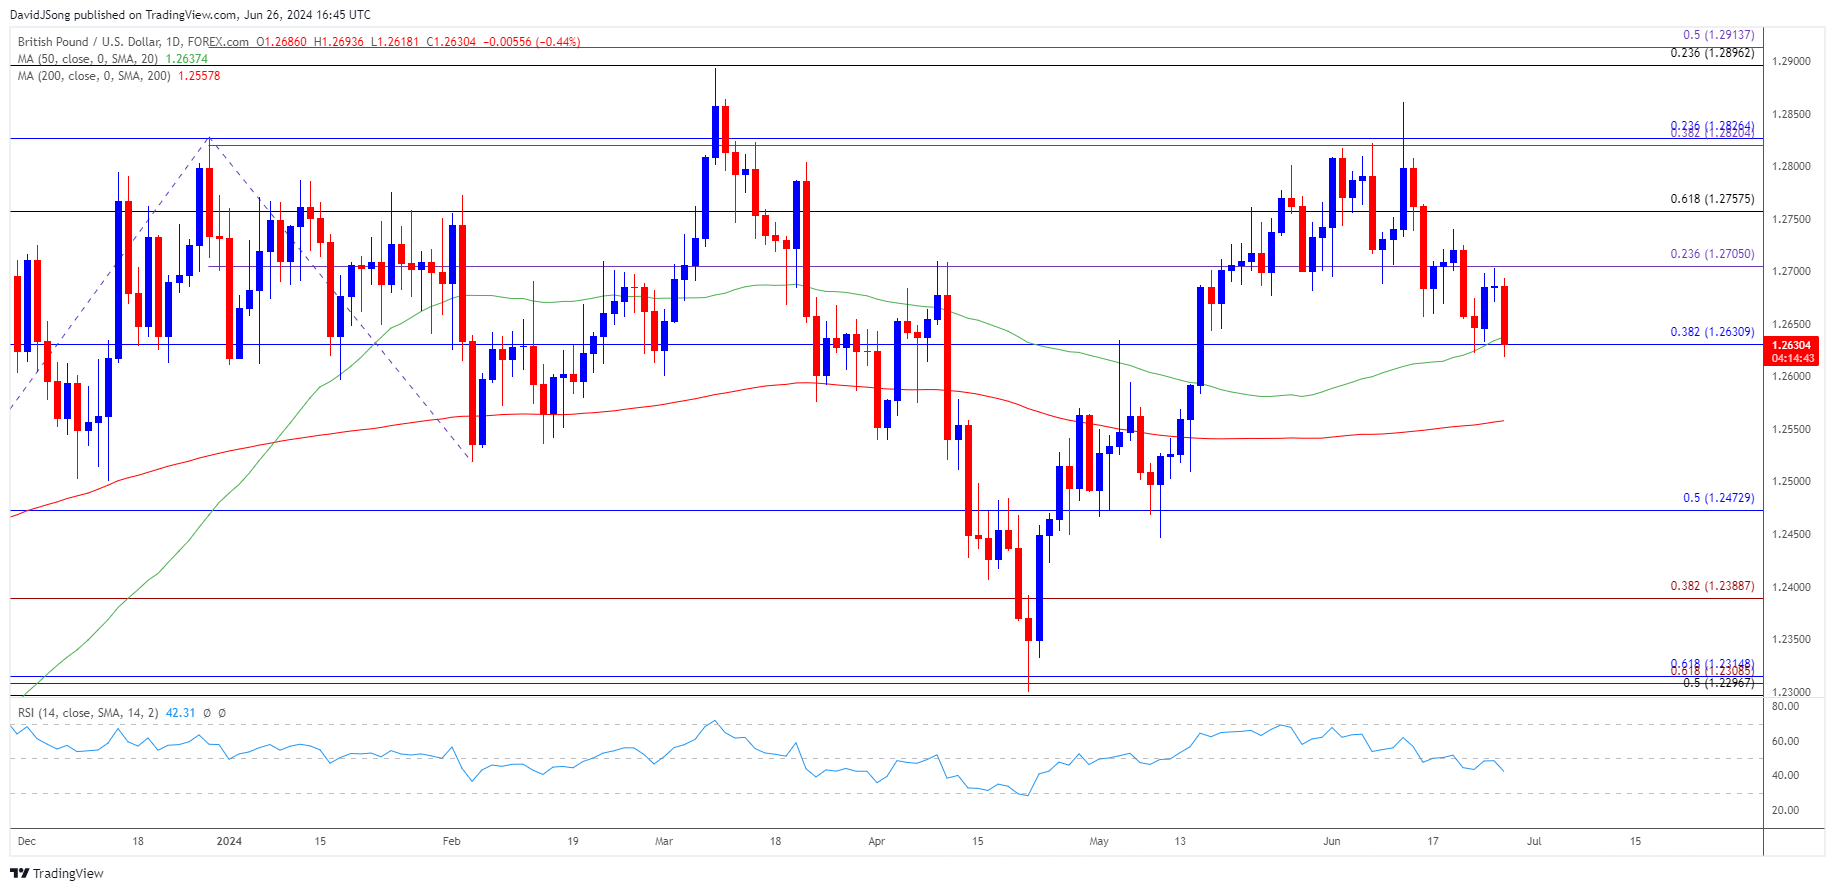Click the MA (200, close, 0, SMA, 200) legend
1835x891 pixels.
pos(94,76)
